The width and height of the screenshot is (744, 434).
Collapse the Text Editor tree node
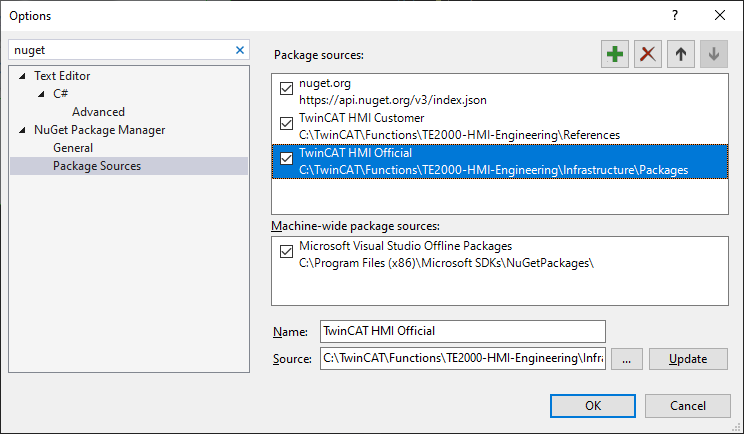[x=22, y=76]
